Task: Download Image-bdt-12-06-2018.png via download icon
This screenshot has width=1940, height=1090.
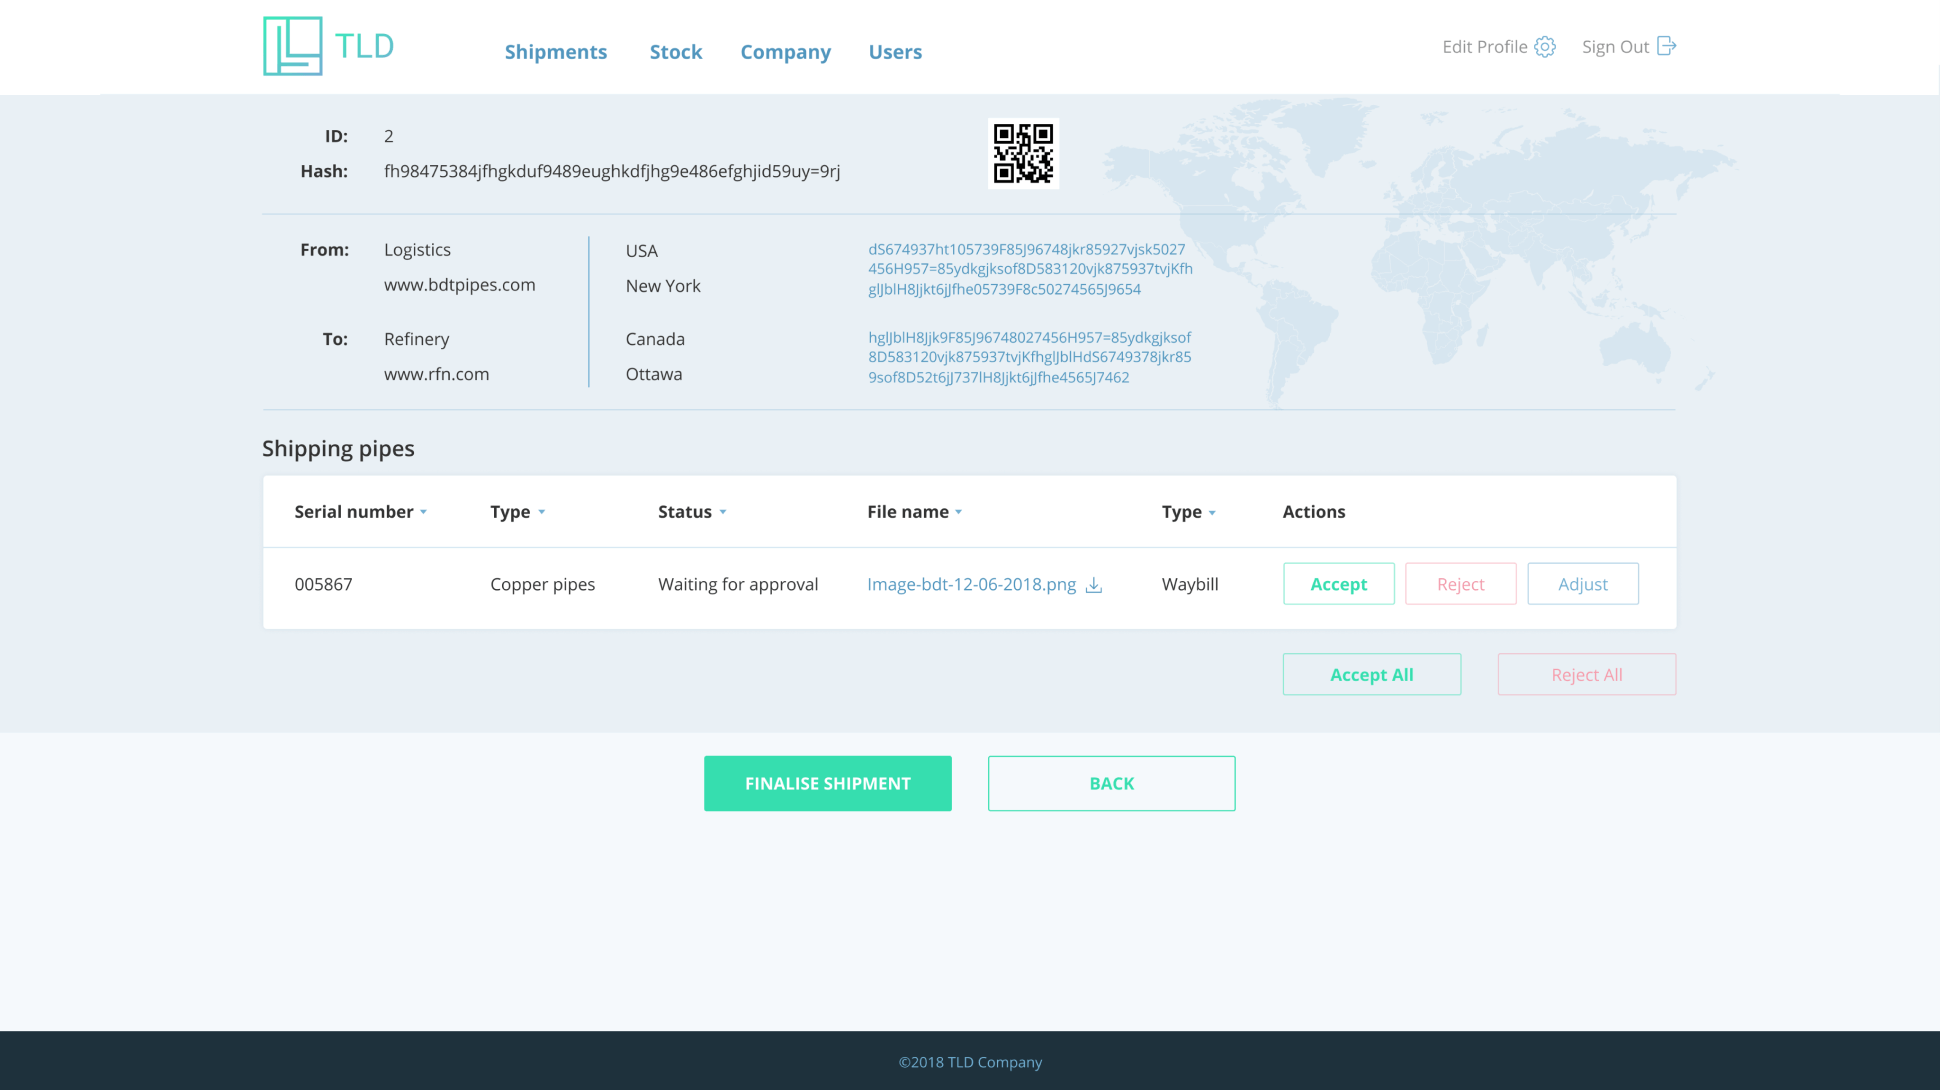Action: coord(1094,584)
